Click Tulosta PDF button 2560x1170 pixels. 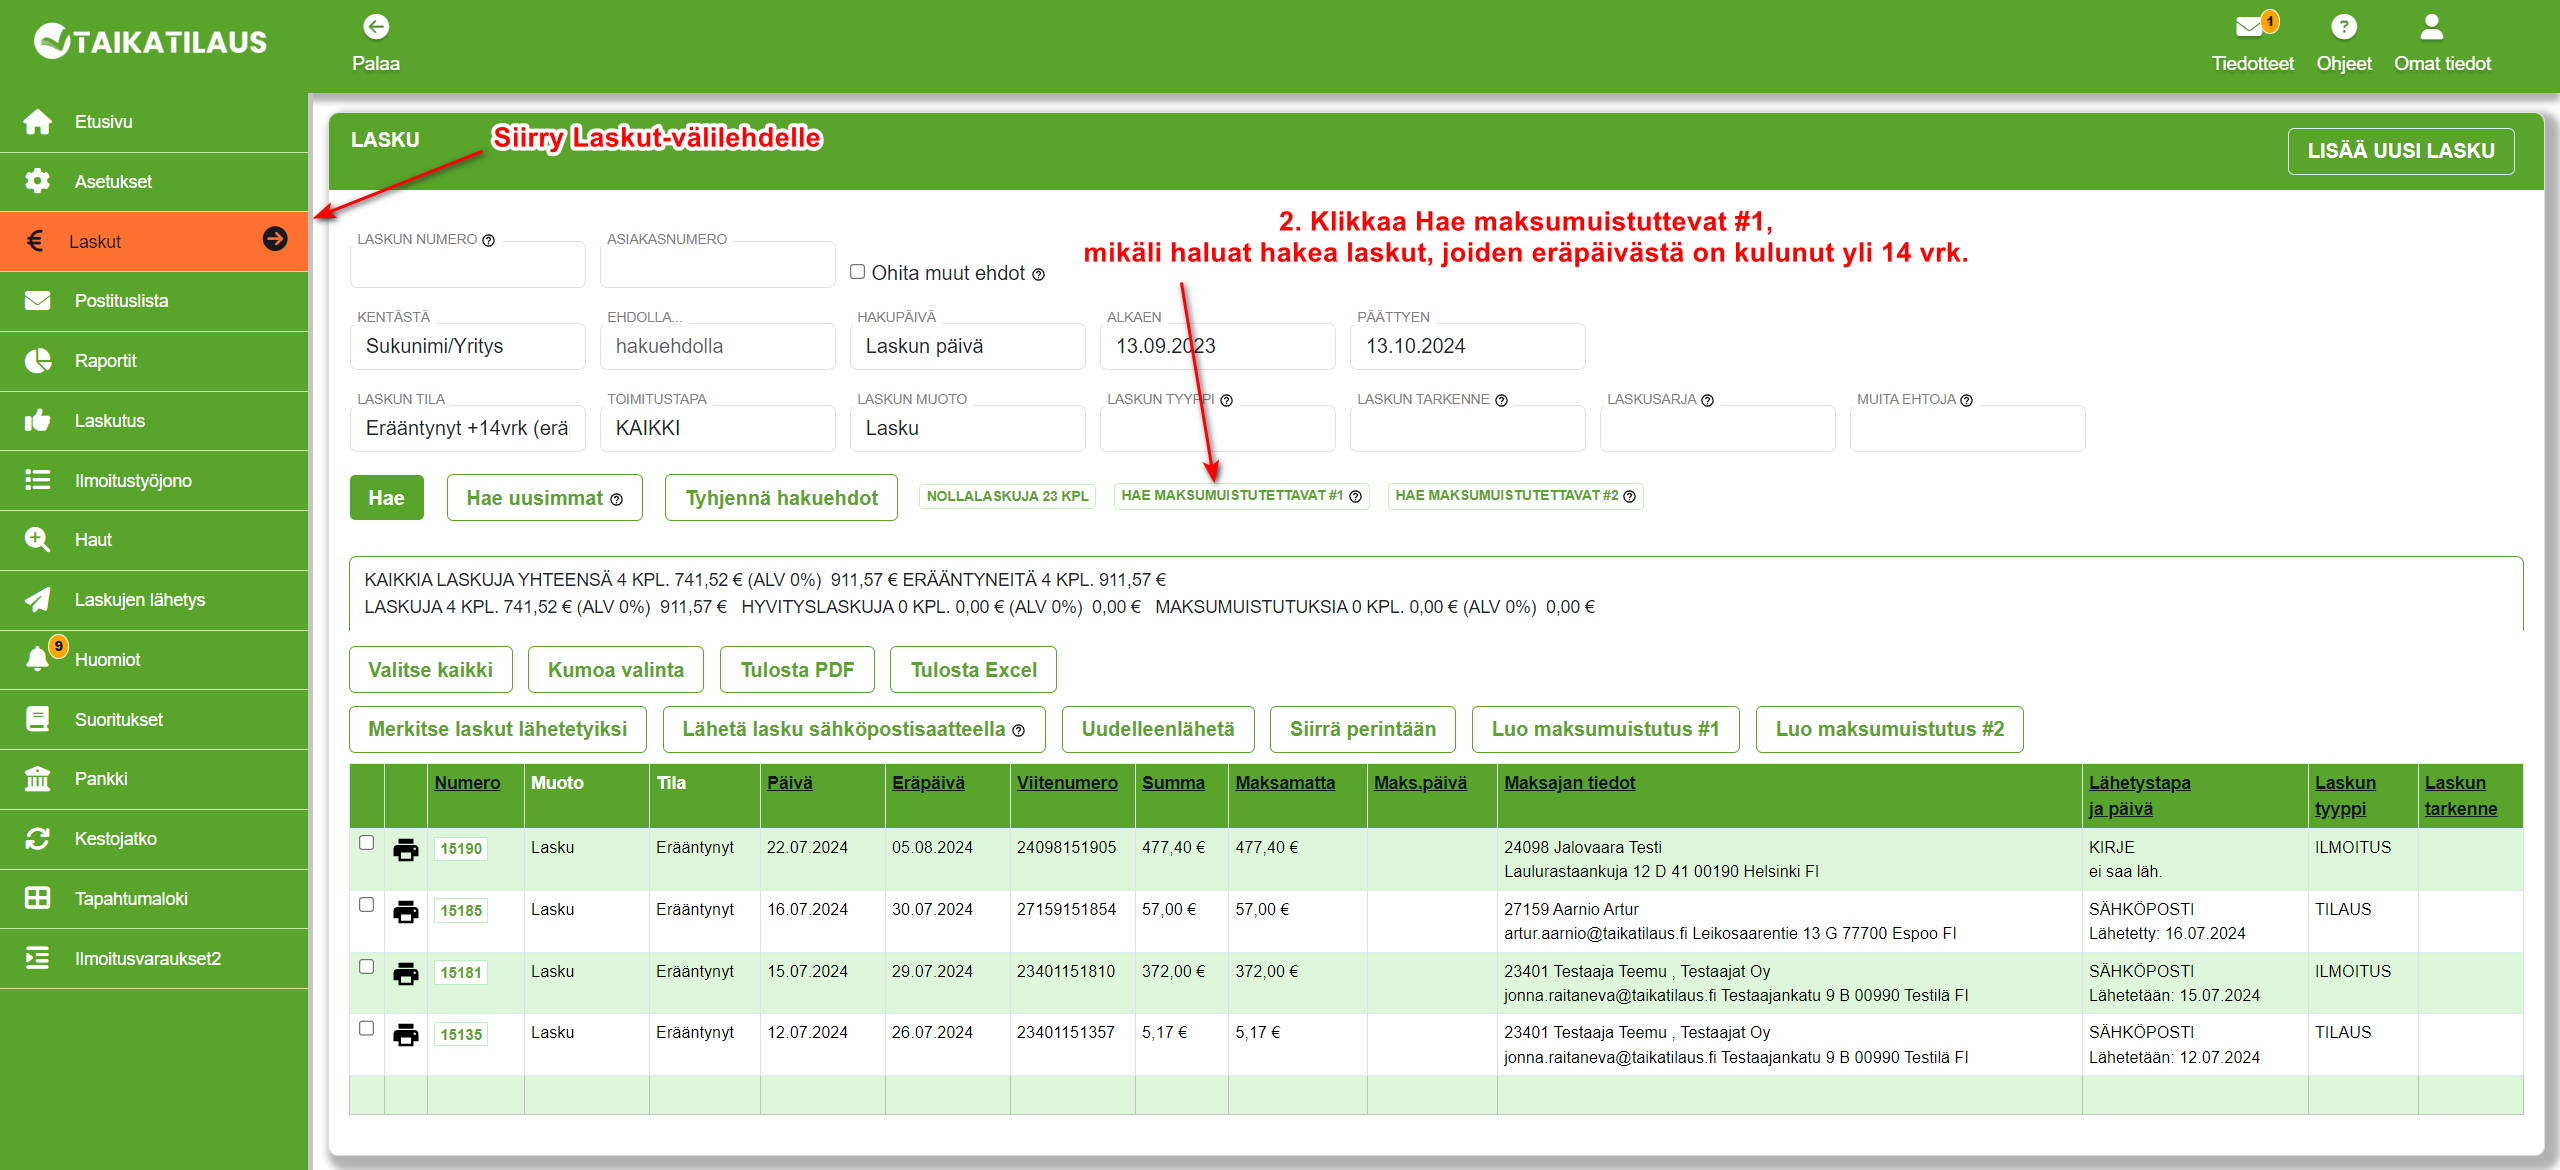pos(797,670)
